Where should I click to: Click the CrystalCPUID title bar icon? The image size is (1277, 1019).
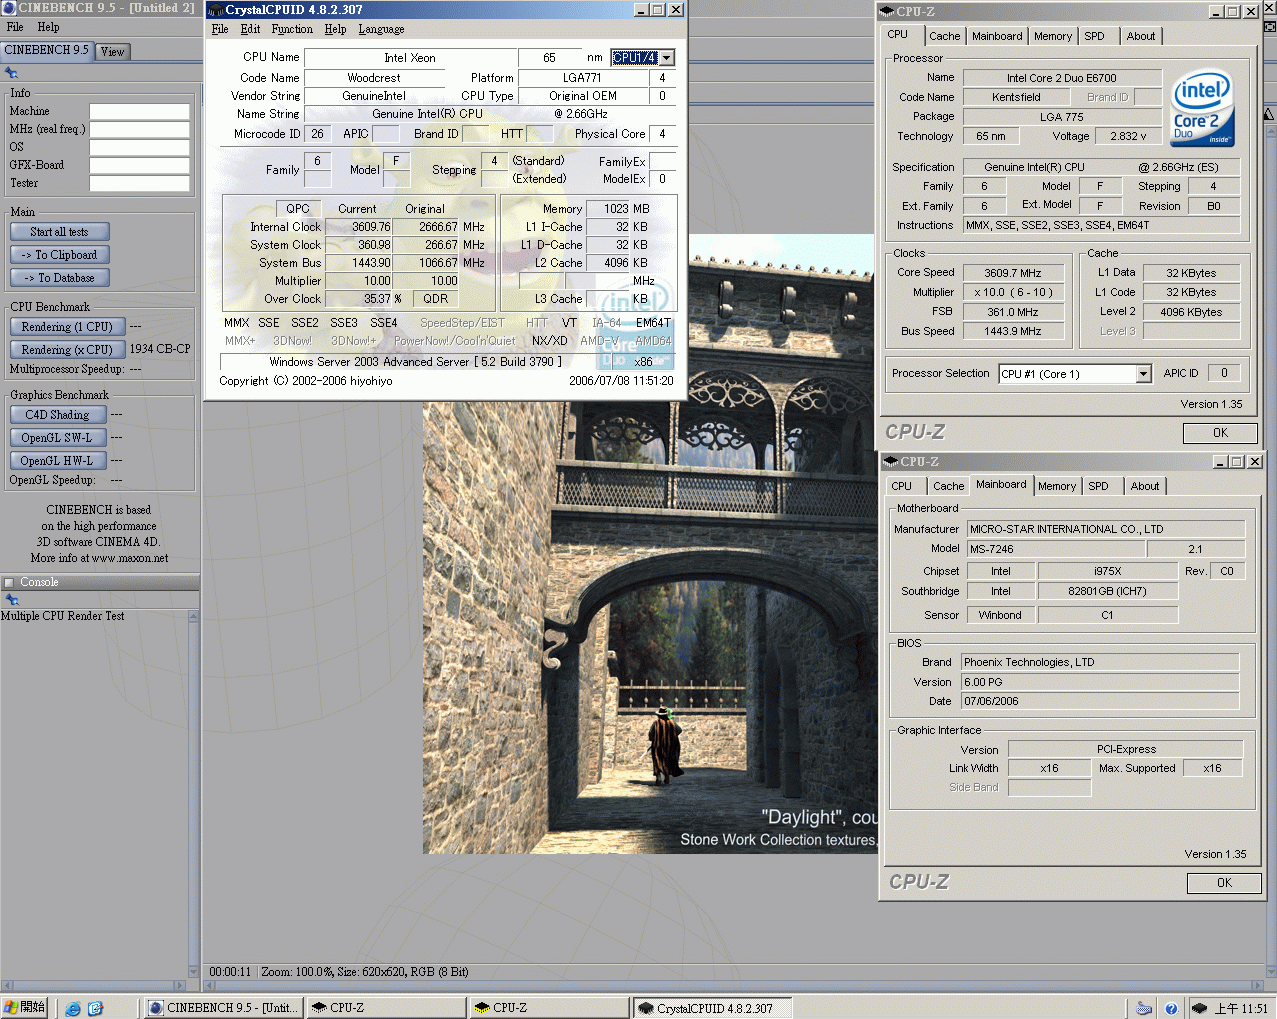pos(216,10)
